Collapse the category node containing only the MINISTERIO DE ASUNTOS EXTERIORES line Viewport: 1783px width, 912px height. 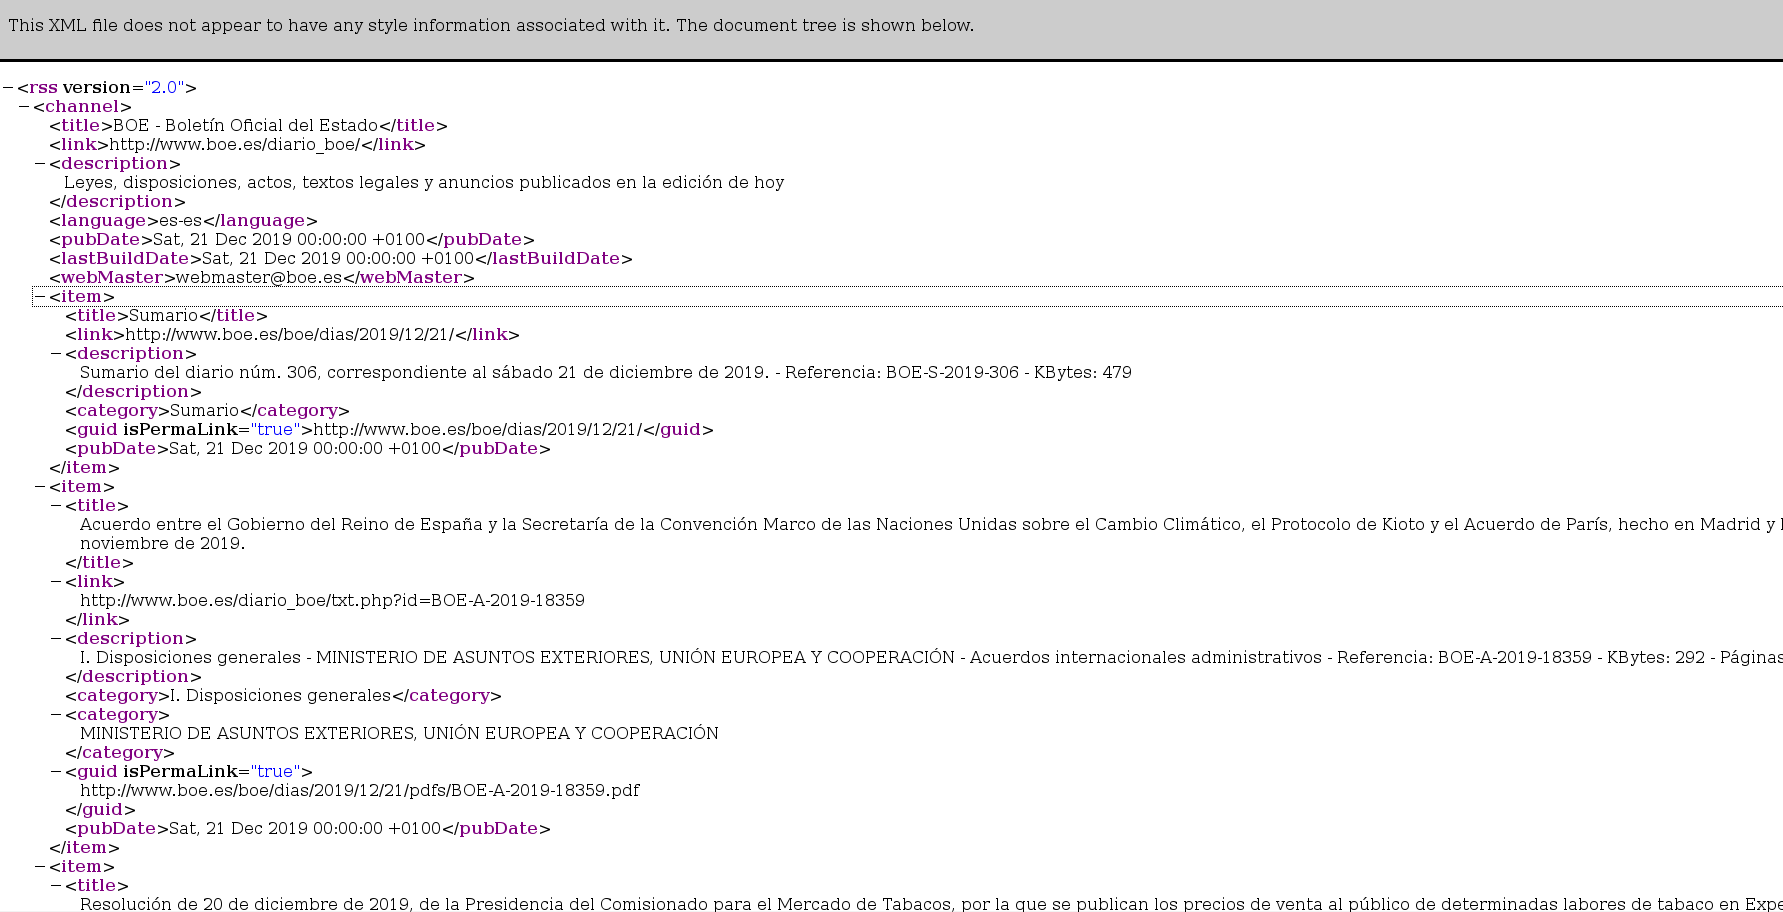pos(56,715)
